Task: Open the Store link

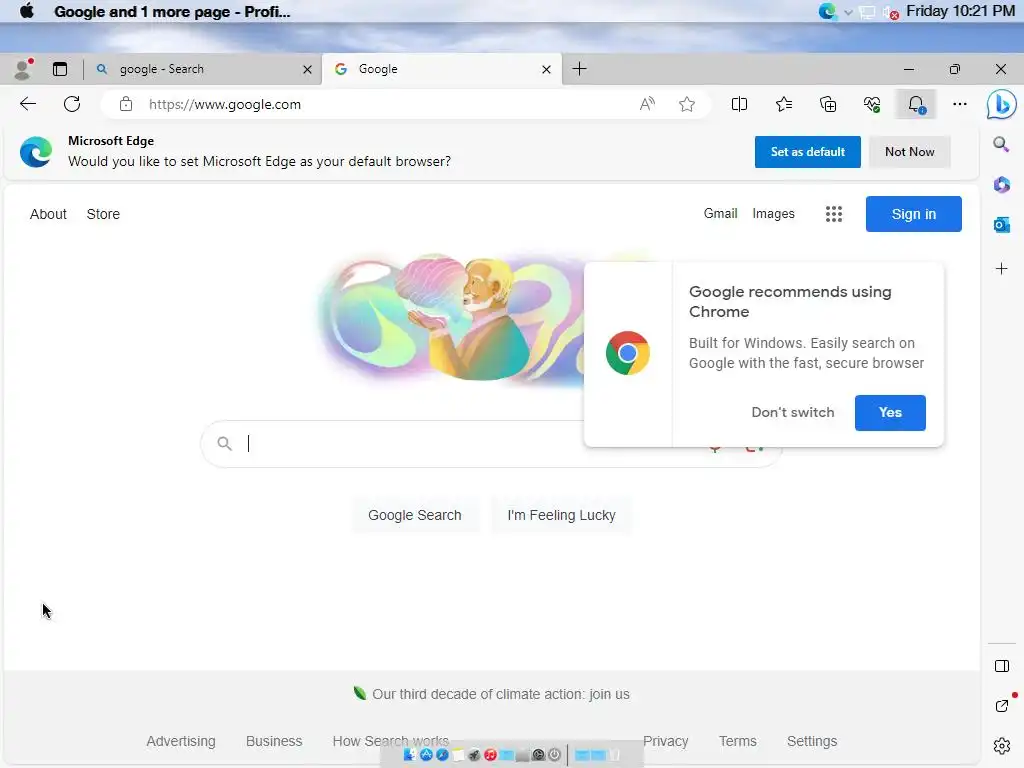Action: click(x=103, y=214)
